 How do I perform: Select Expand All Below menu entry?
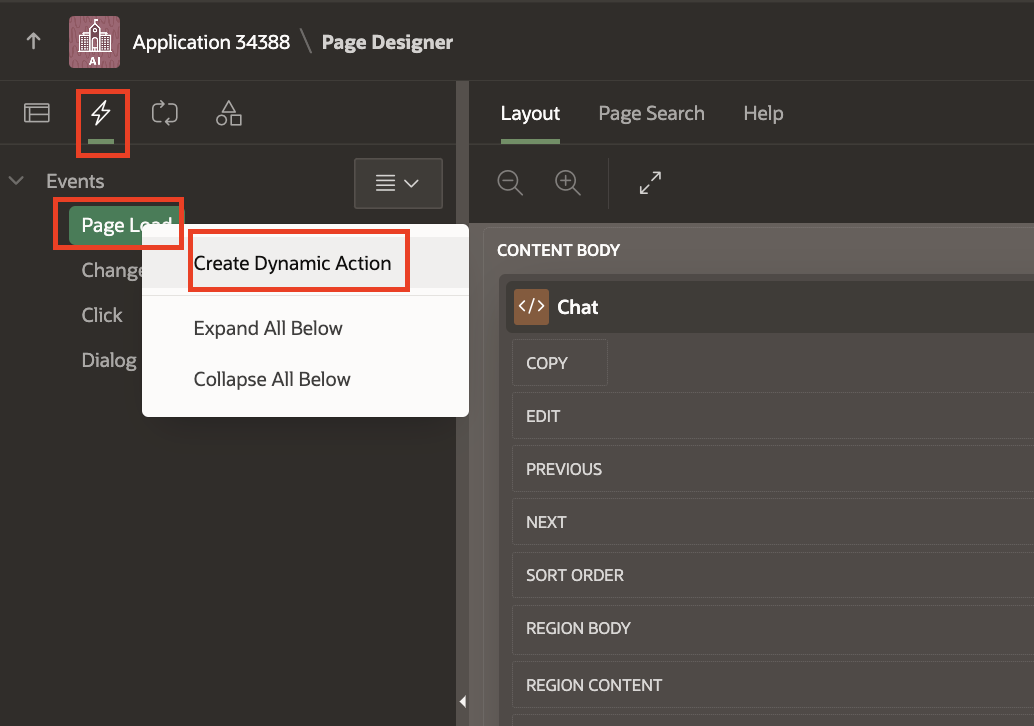tap(268, 328)
